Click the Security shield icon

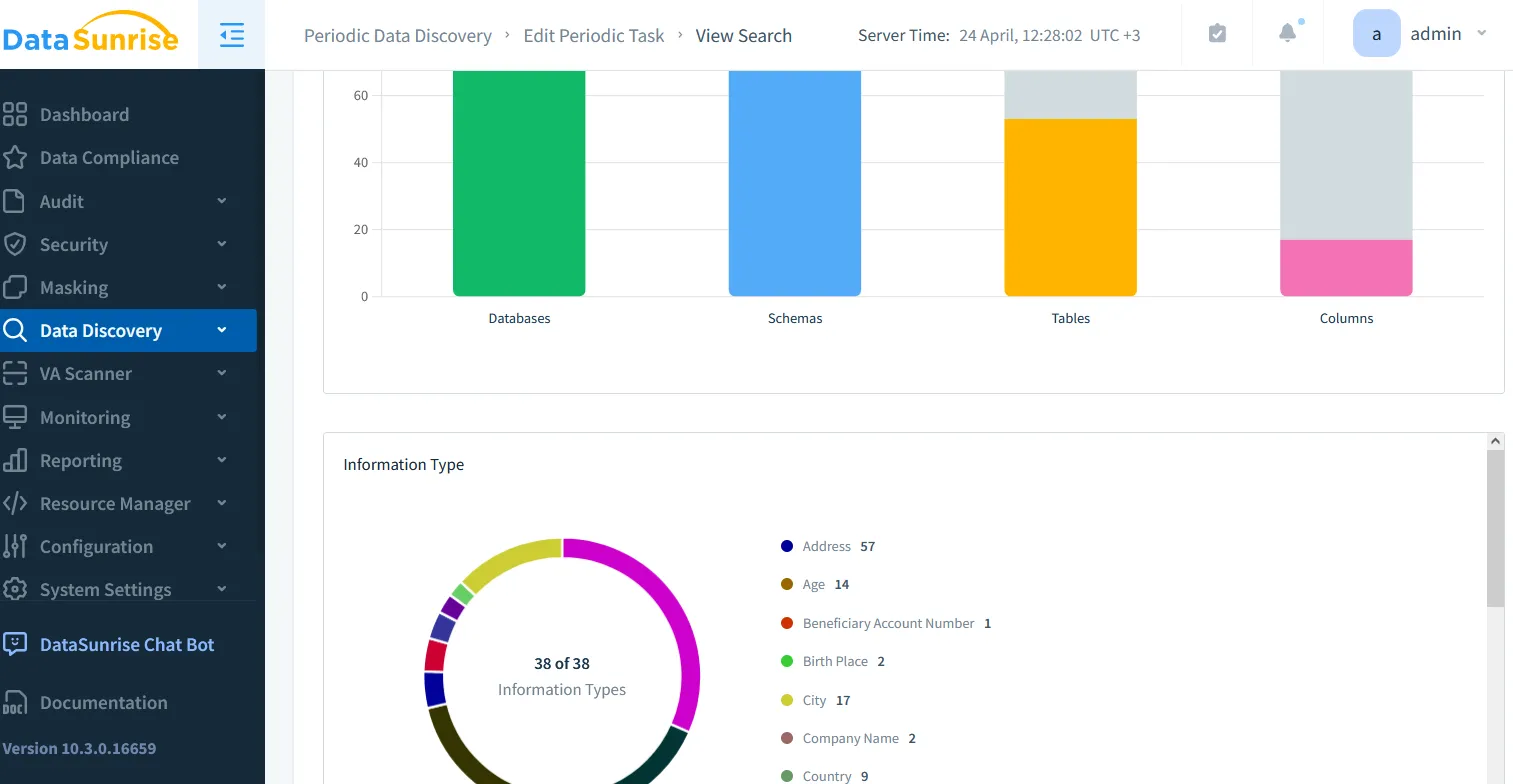tap(15, 244)
